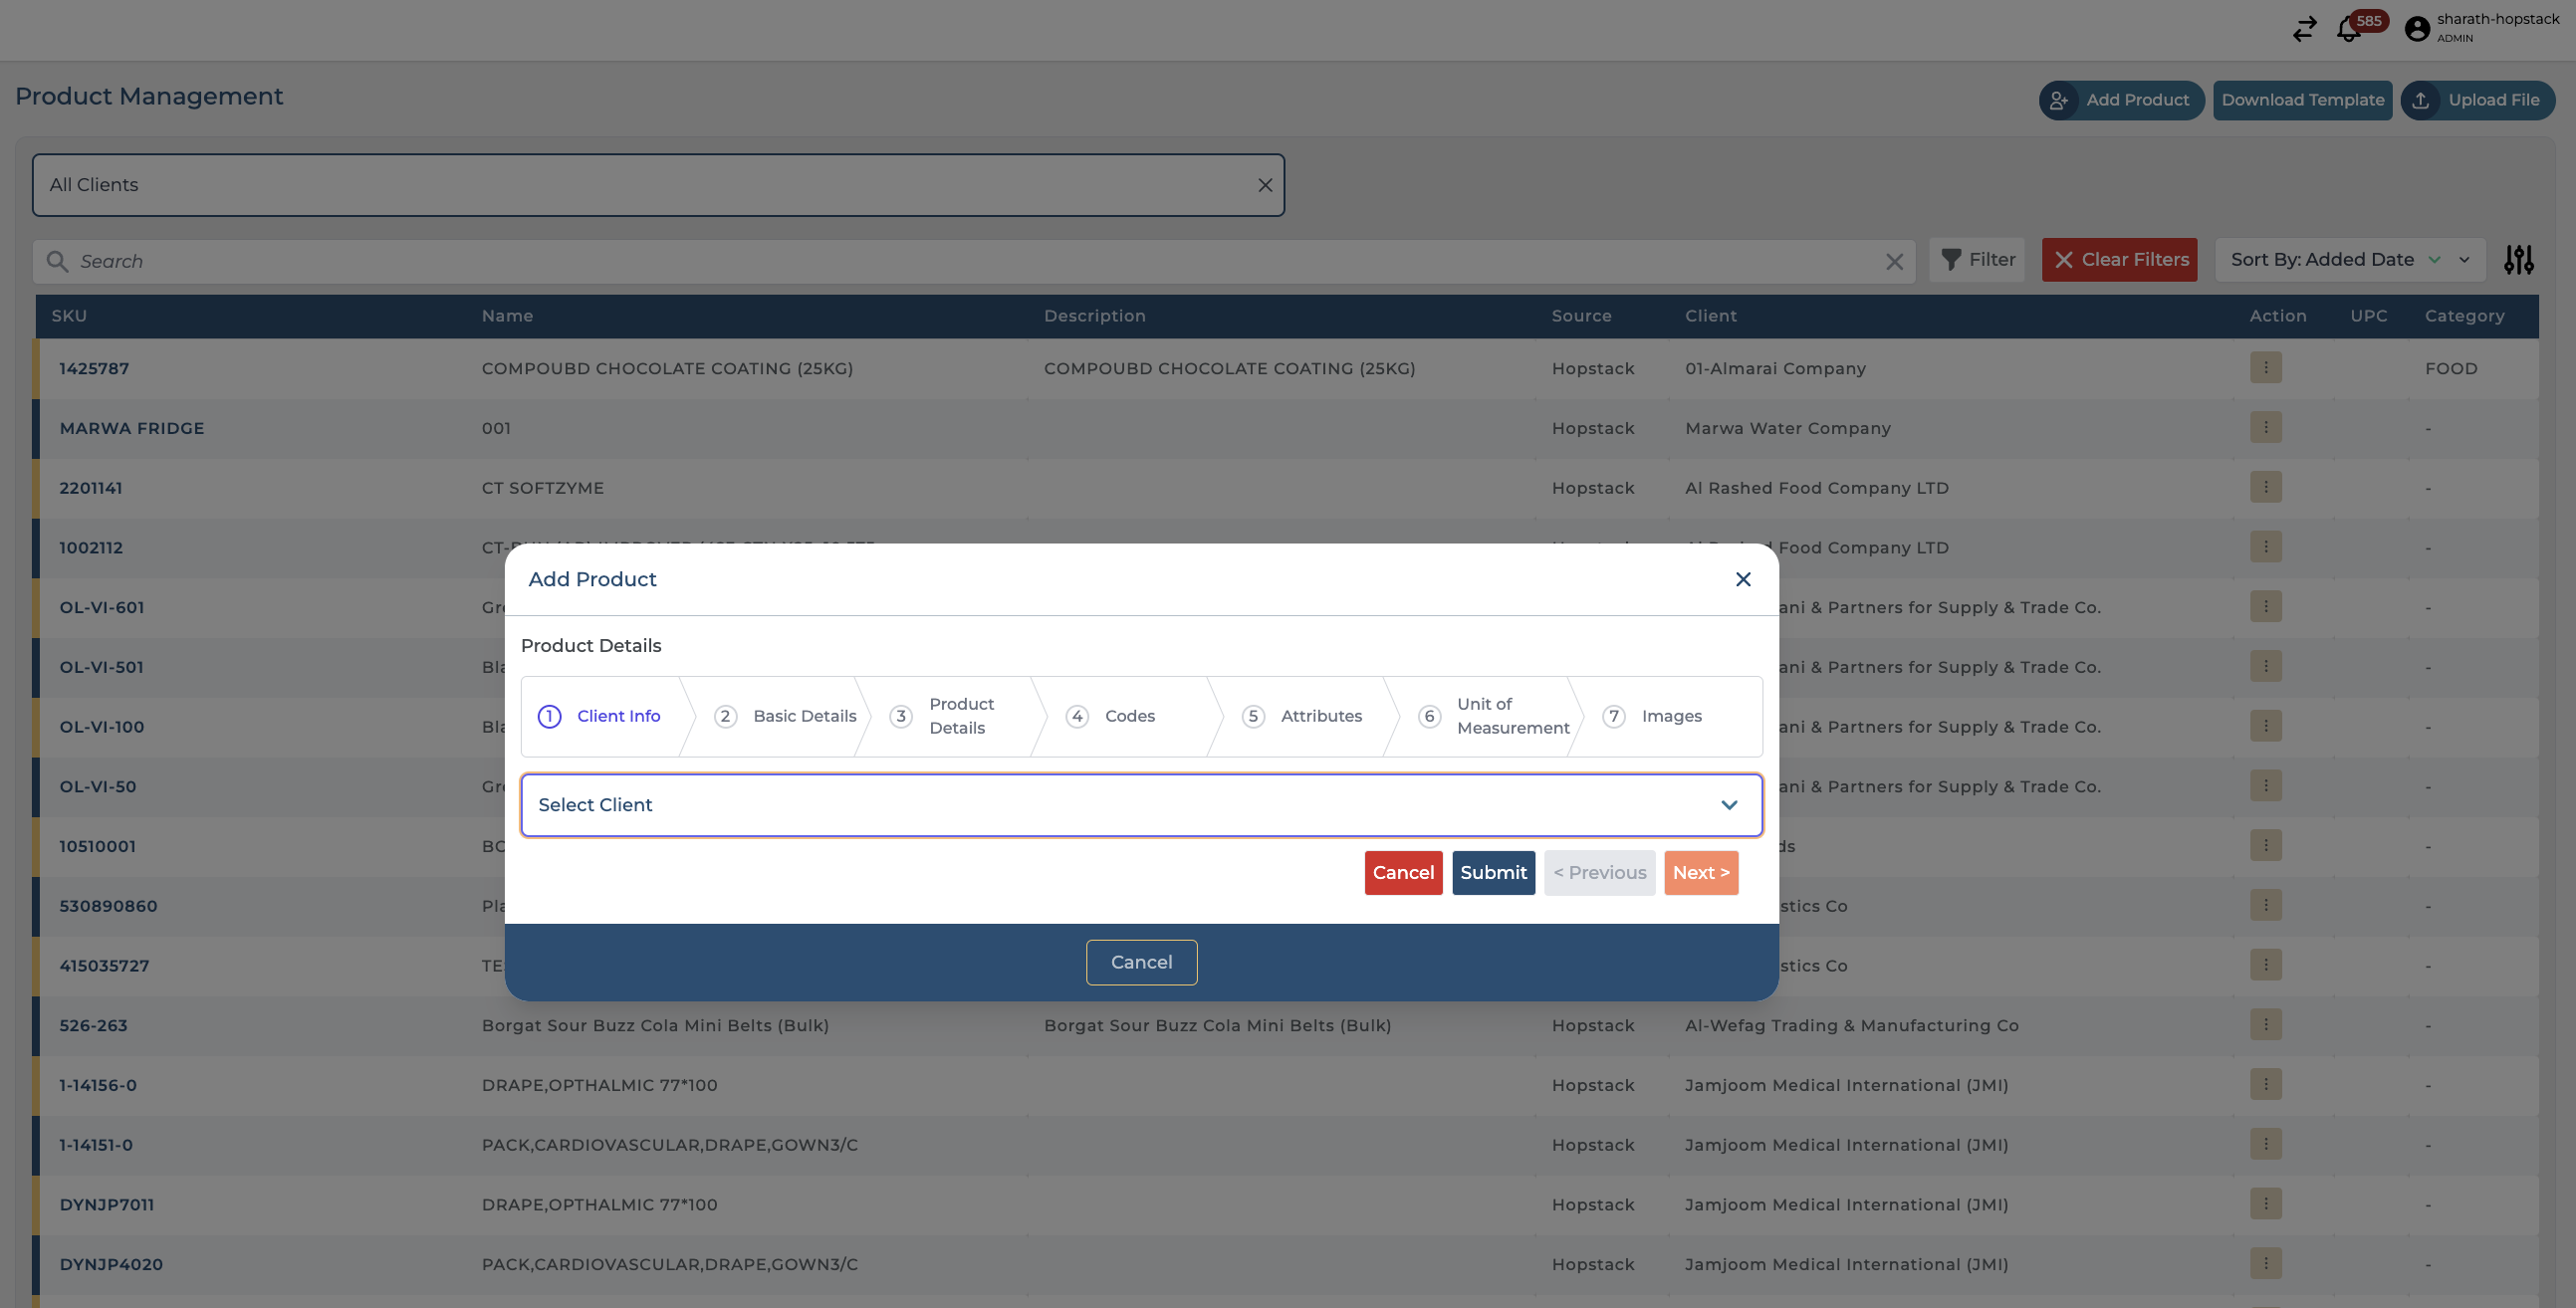Clear search with the X icon
The height and width of the screenshot is (1308, 2576).
coord(1894,261)
